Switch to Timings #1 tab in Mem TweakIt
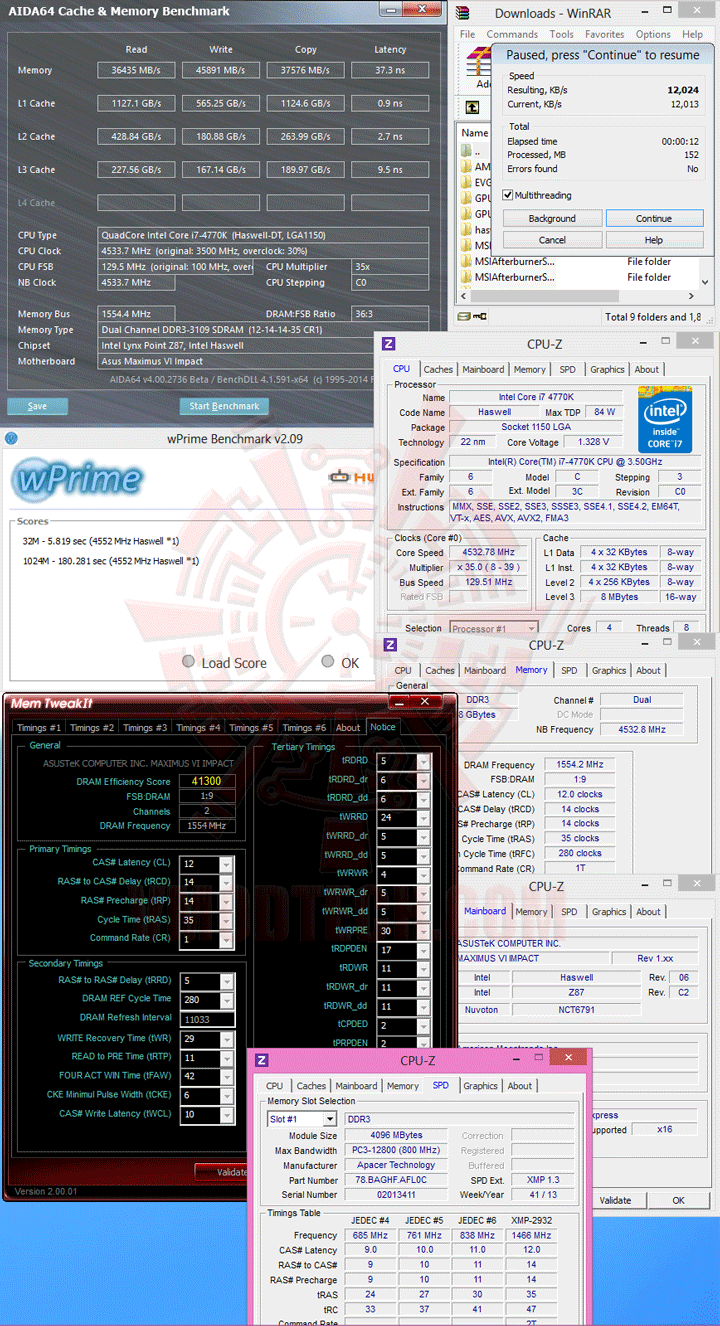 coord(38,728)
